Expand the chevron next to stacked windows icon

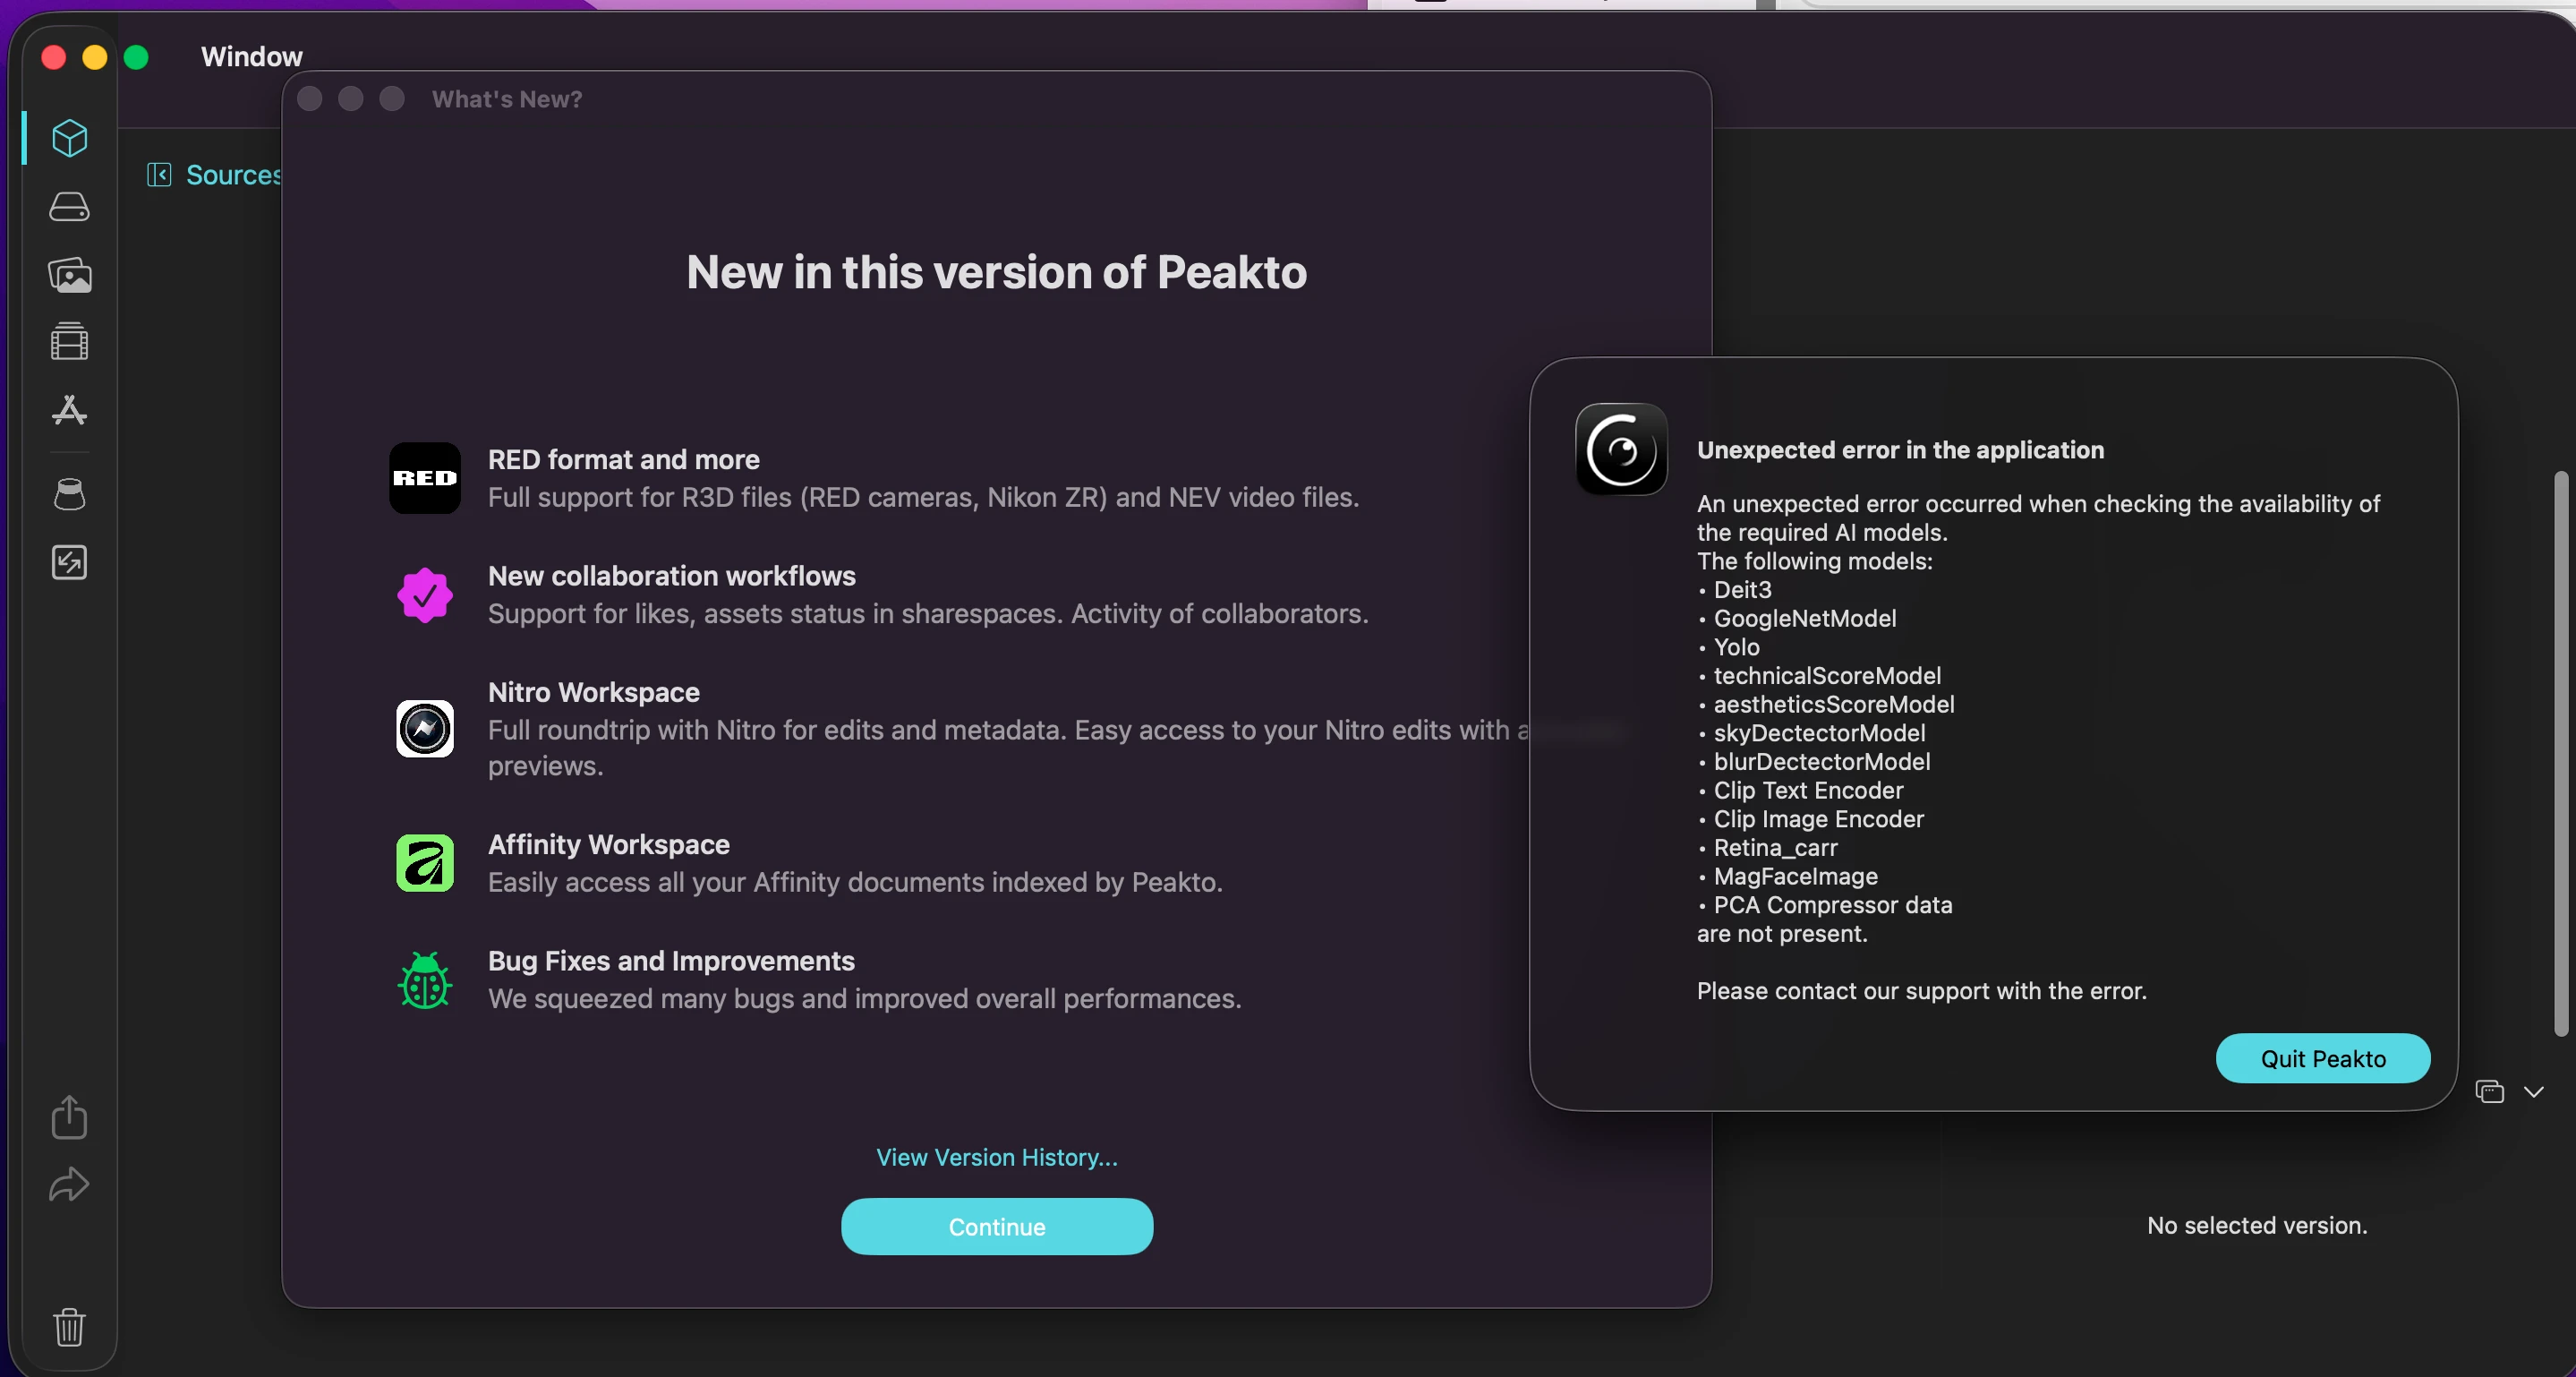point(2533,1092)
